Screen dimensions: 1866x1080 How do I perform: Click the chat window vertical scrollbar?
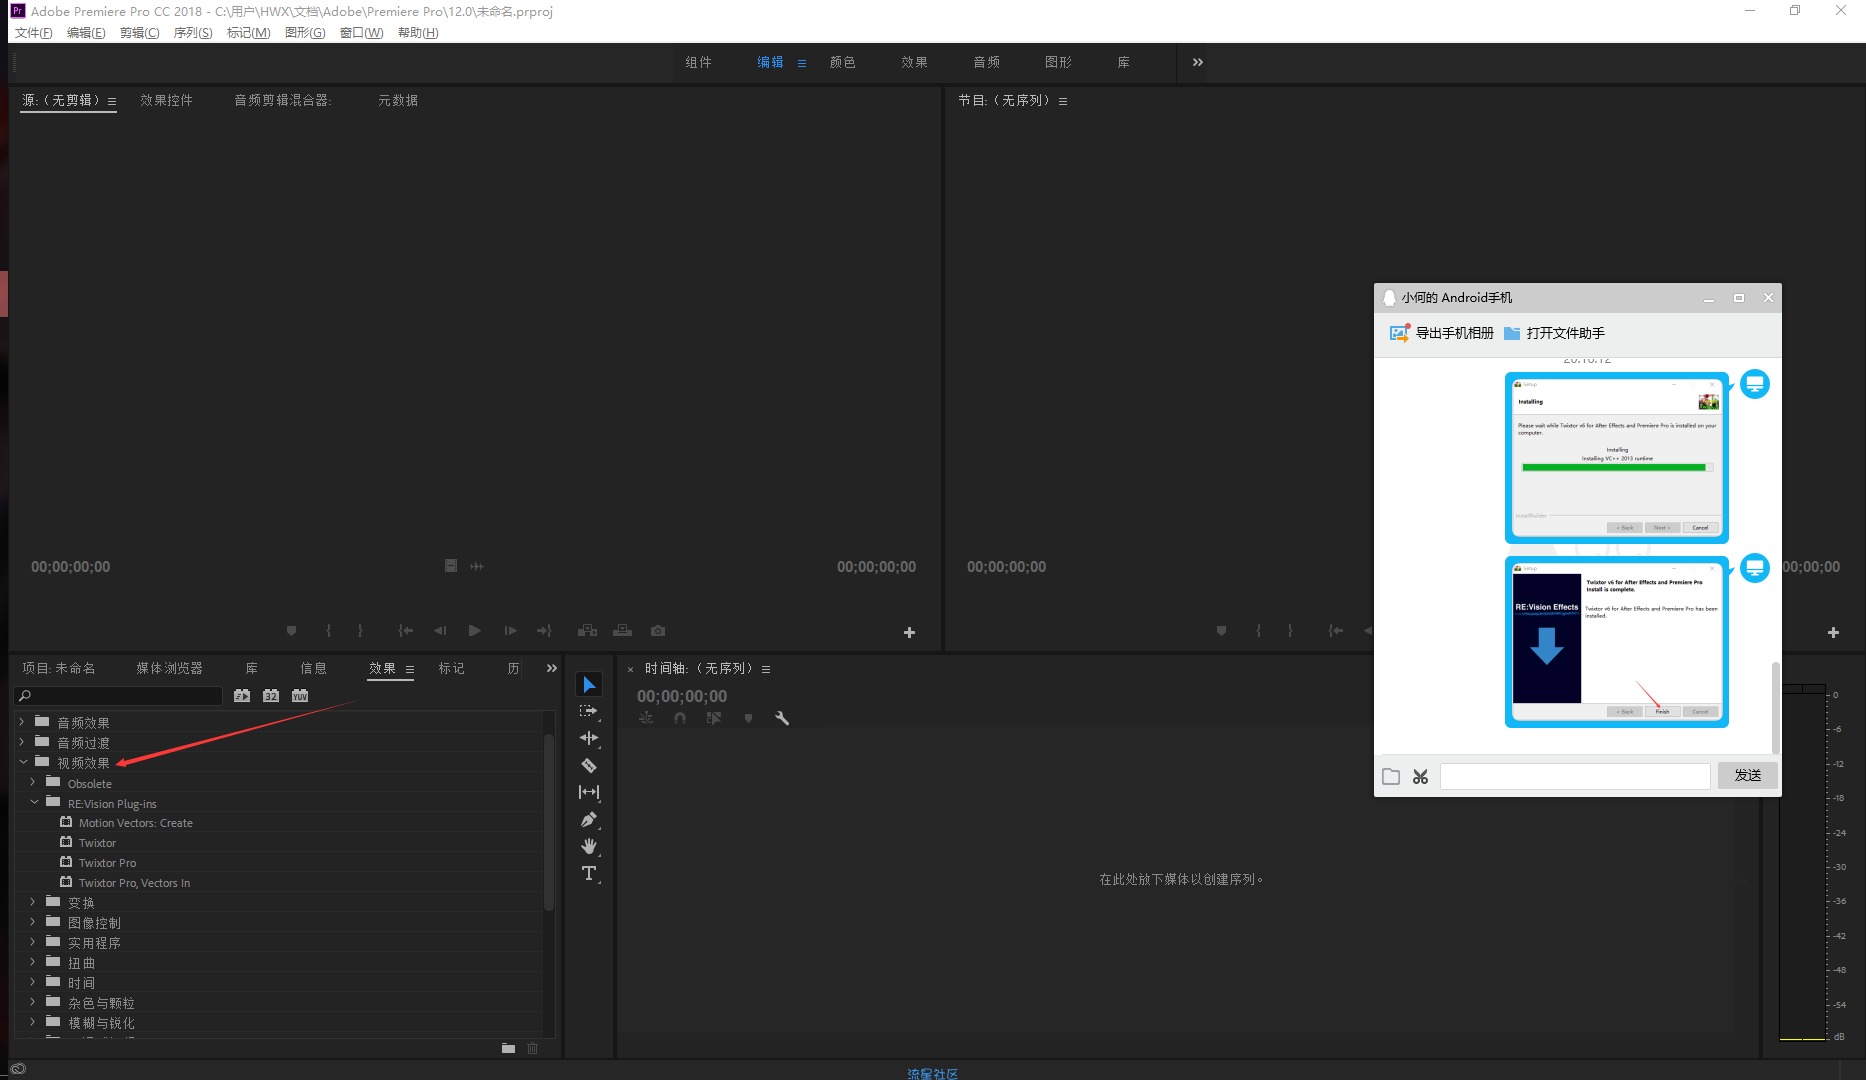pyautogui.click(x=1776, y=708)
